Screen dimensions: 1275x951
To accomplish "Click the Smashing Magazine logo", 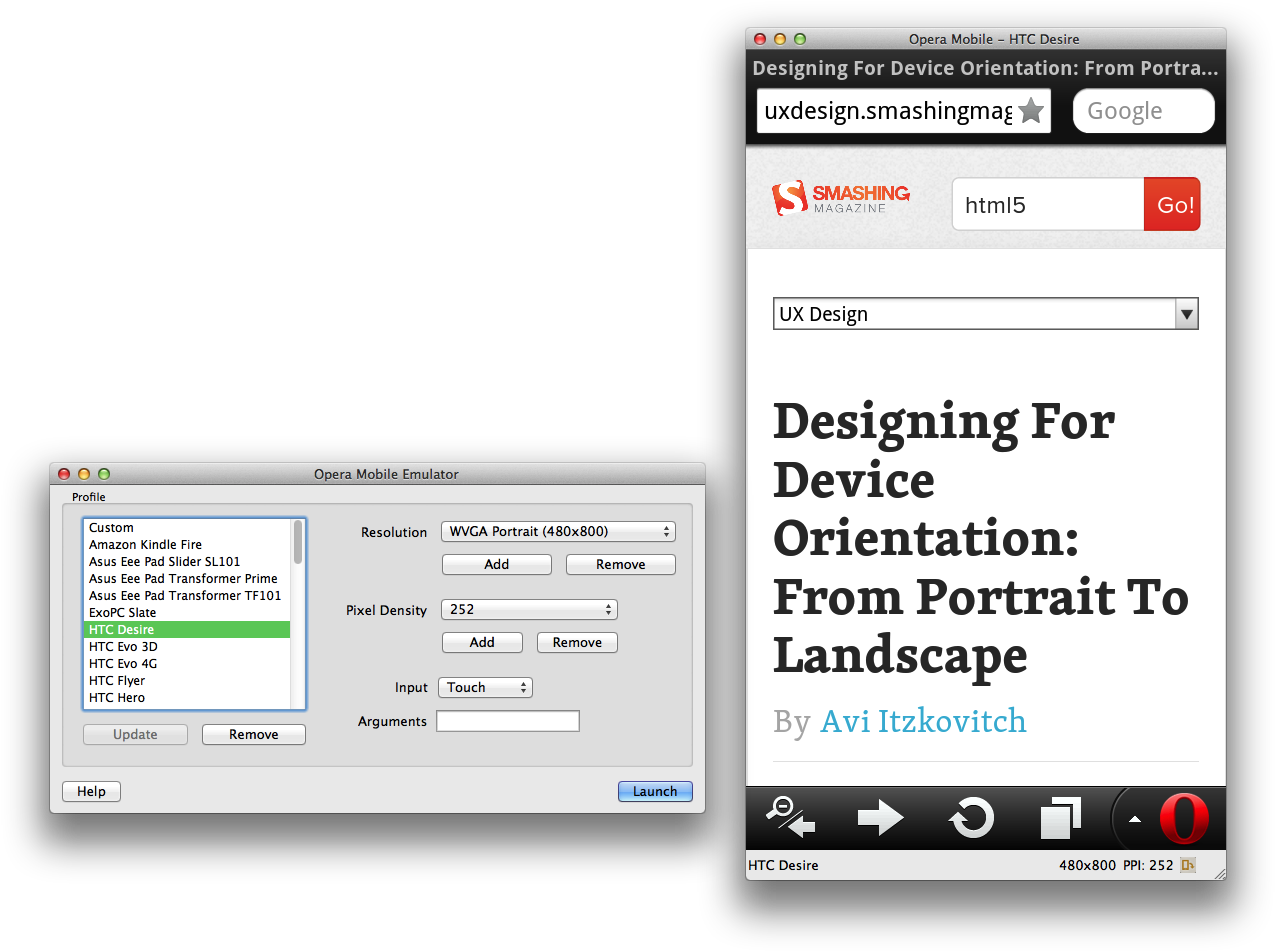I will tap(841, 197).
